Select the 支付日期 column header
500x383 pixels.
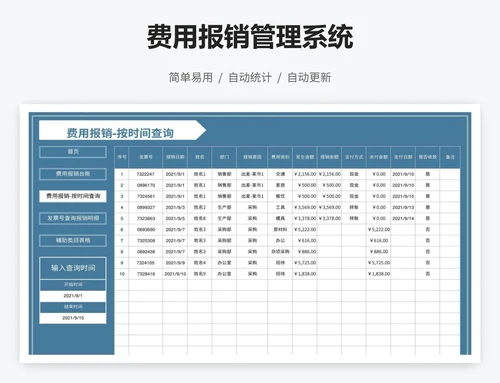(403, 157)
